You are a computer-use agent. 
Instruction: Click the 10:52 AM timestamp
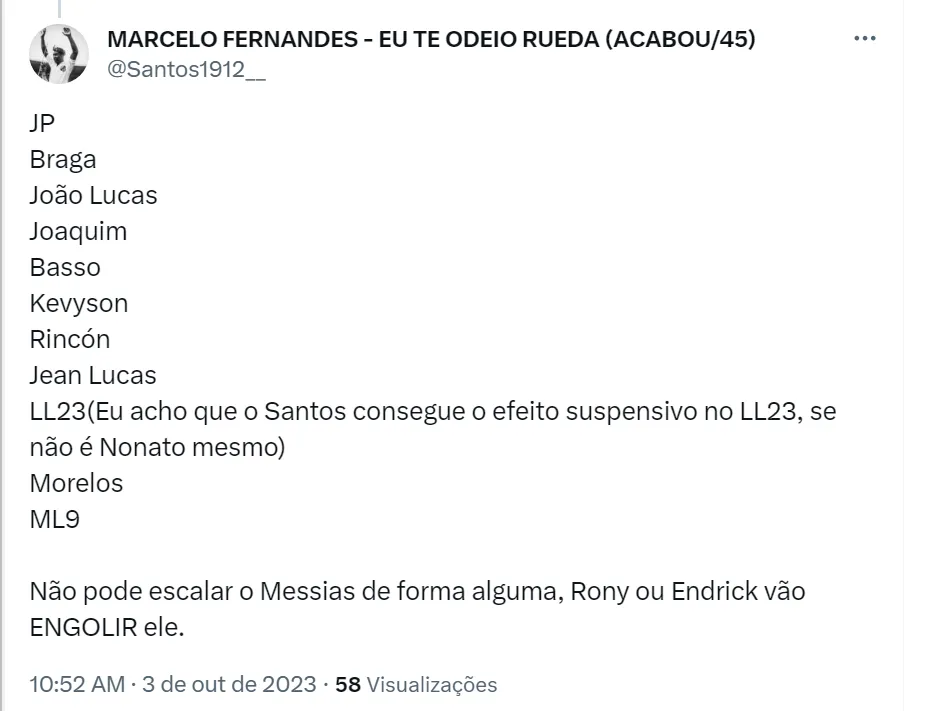[77, 685]
